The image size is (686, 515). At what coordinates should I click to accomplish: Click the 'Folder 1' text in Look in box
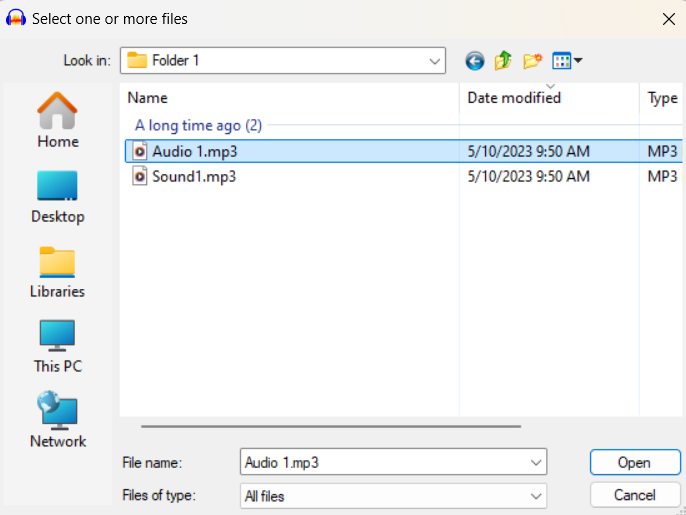coord(175,60)
